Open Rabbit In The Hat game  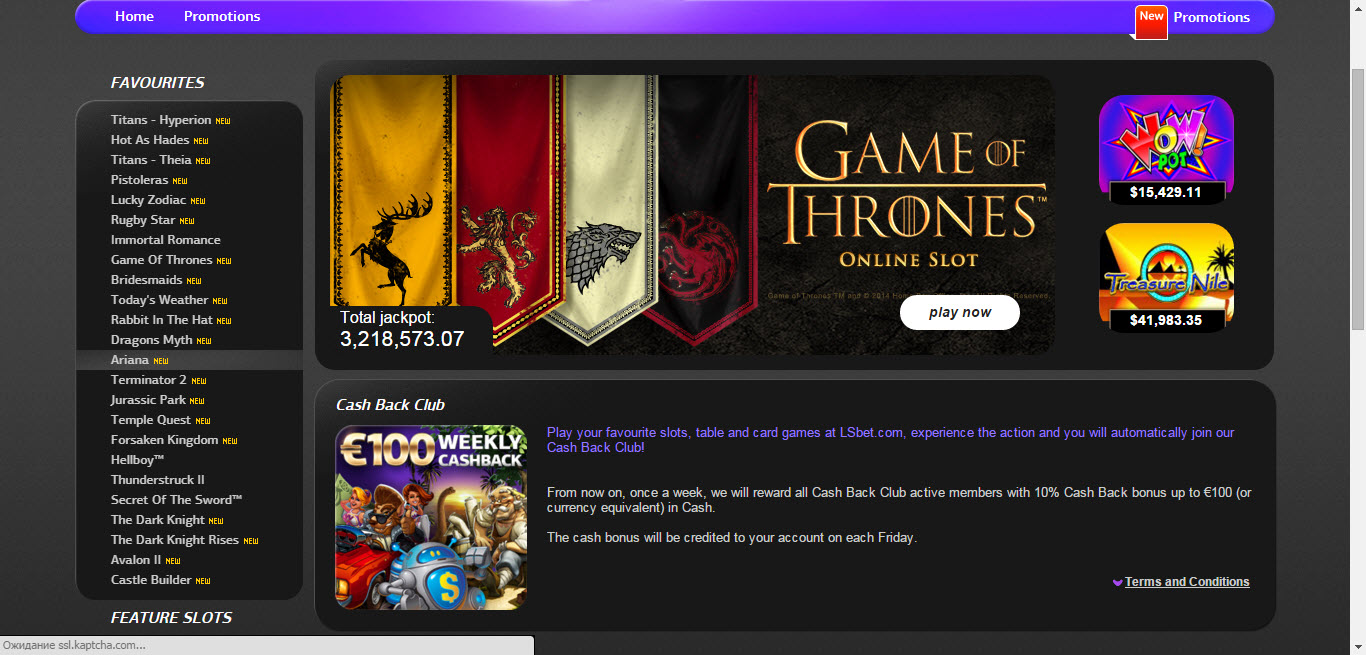pyautogui.click(x=162, y=320)
